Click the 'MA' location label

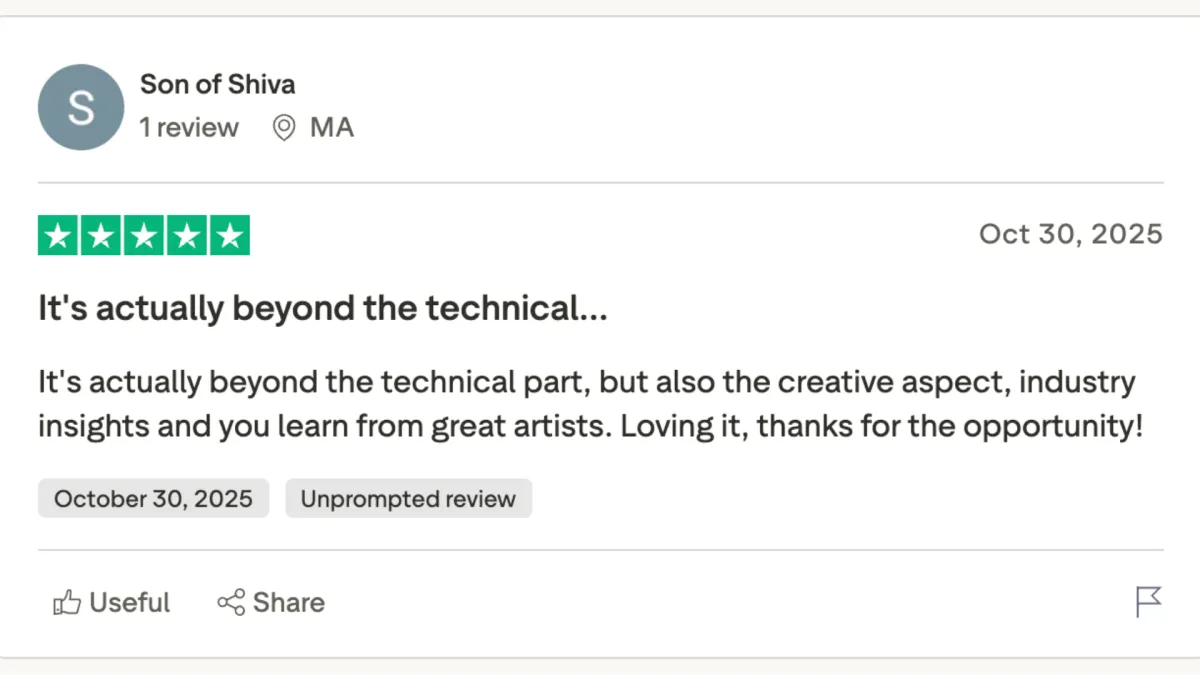click(332, 128)
